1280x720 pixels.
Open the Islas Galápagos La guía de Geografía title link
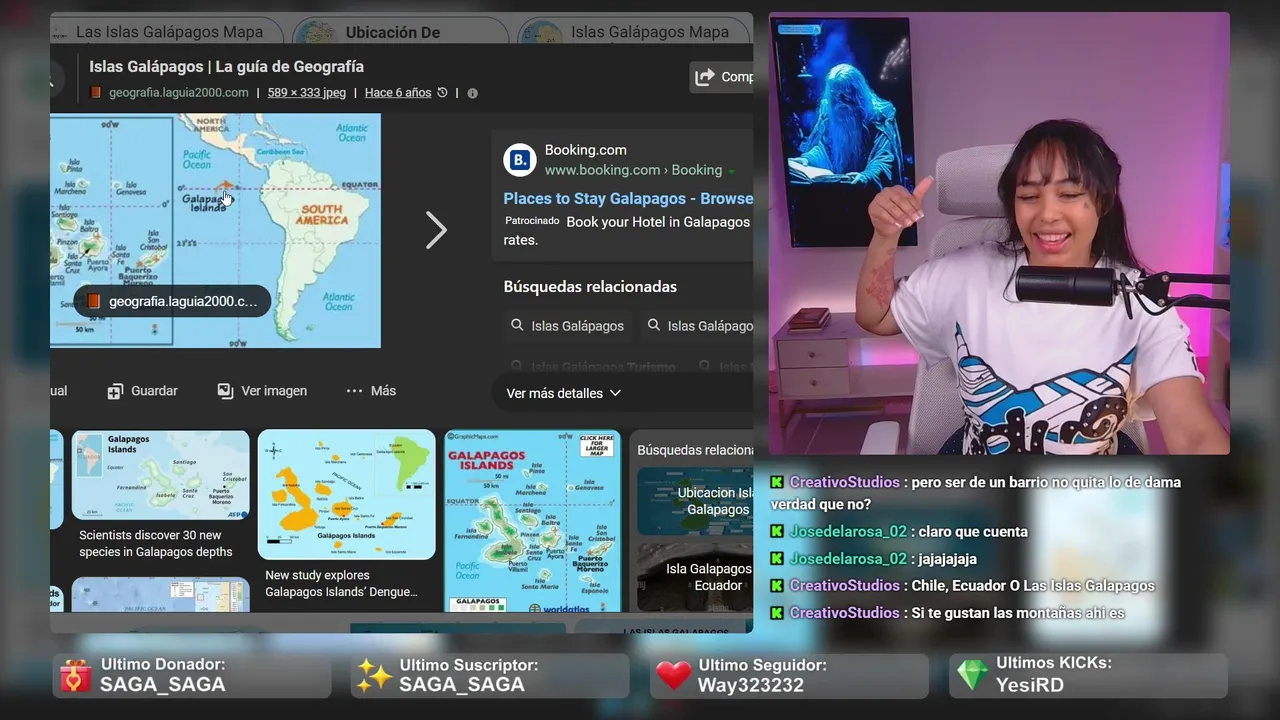pos(226,66)
